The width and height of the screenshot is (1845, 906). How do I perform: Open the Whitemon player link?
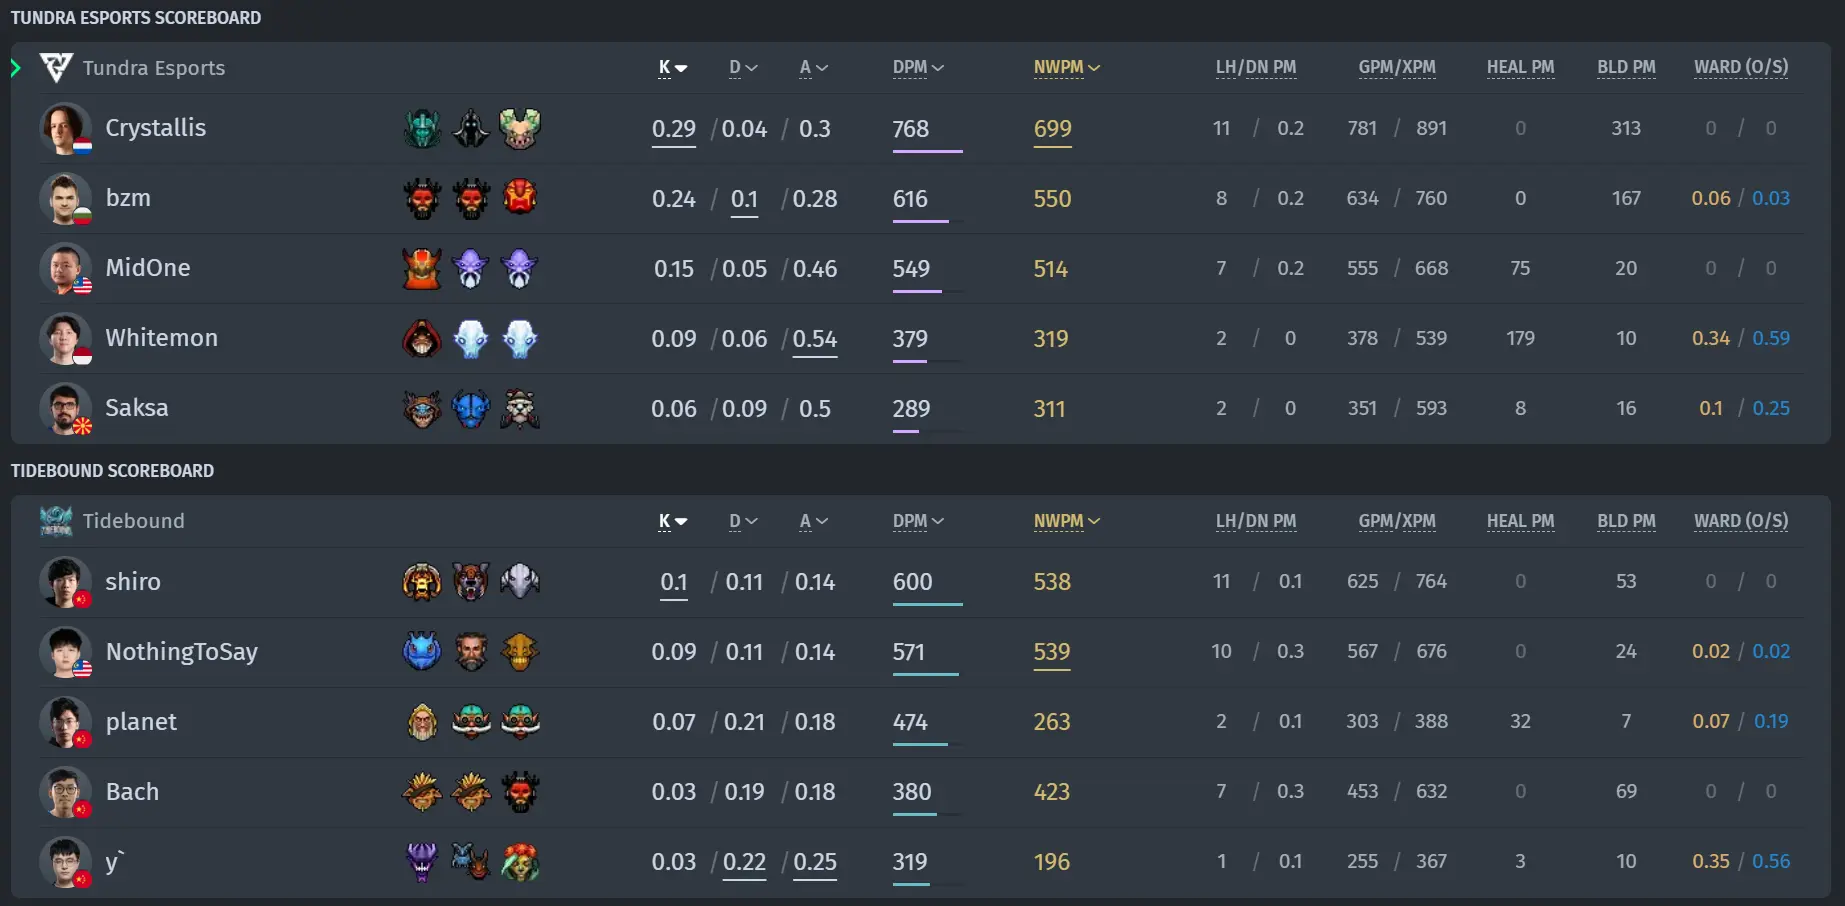(x=162, y=338)
